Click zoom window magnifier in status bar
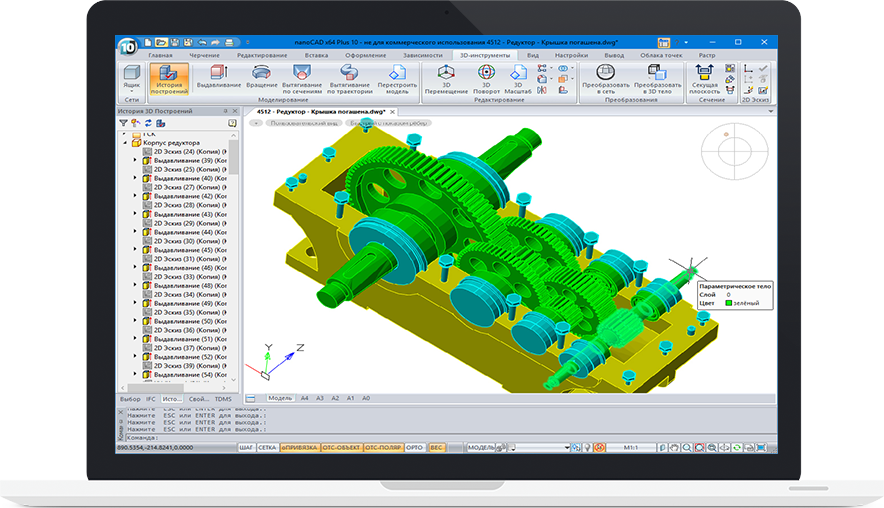884x508 pixels. 699,448
